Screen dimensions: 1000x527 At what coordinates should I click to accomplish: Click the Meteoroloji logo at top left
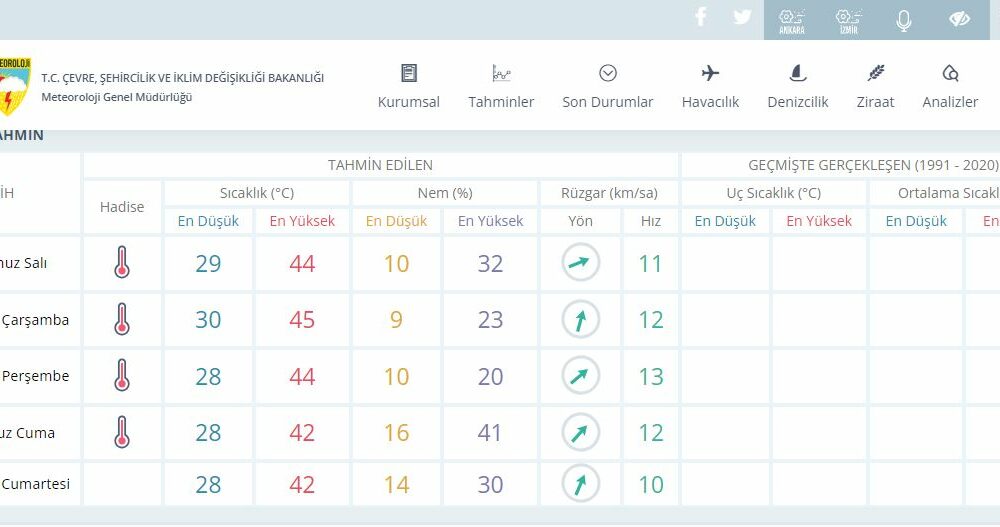pyautogui.click(x=14, y=86)
